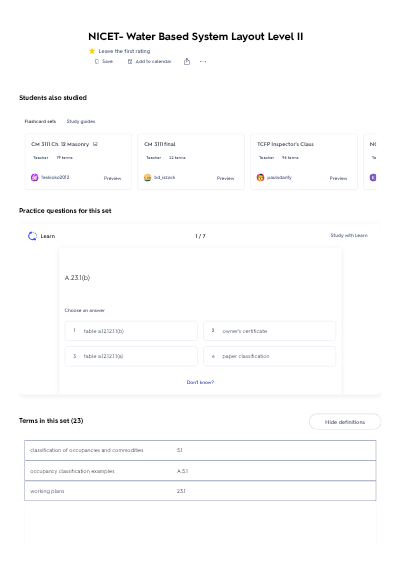Switch to the Study guides tab
The height and width of the screenshot is (565, 400).
point(81,121)
